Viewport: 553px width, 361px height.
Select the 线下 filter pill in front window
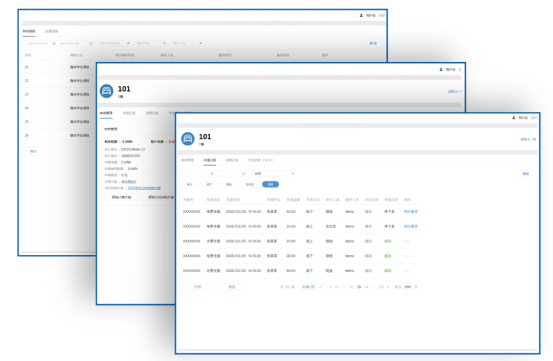(209, 184)
